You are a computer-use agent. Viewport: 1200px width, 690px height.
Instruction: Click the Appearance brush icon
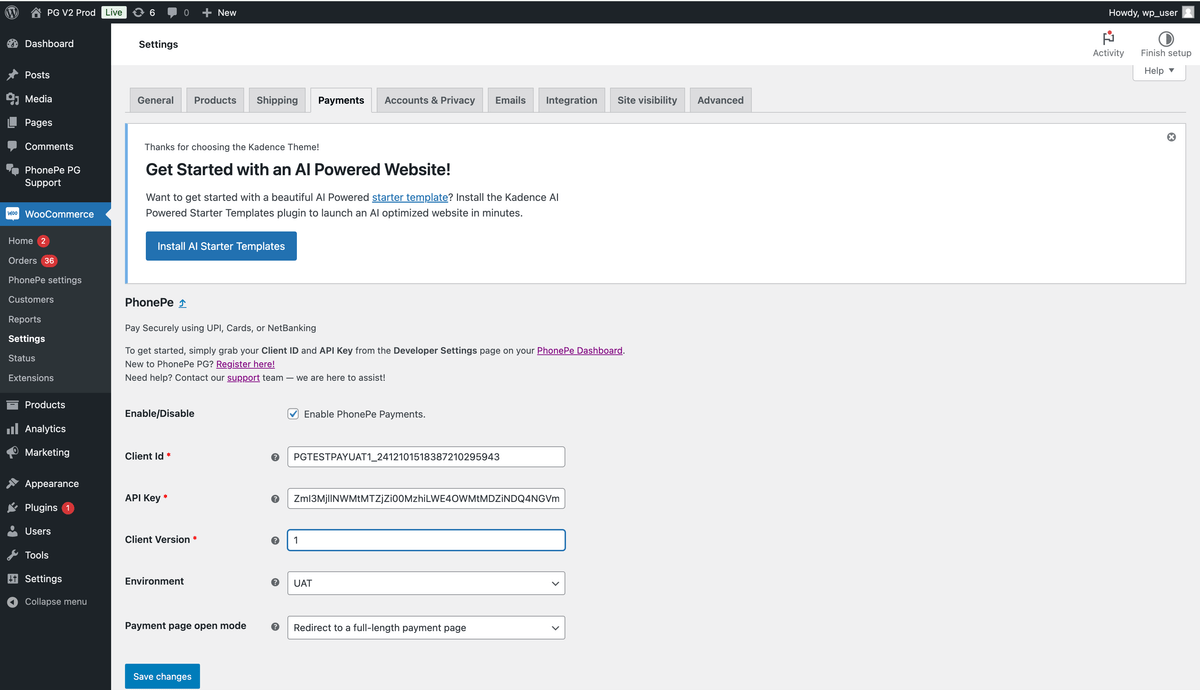[x=13, y=484]
